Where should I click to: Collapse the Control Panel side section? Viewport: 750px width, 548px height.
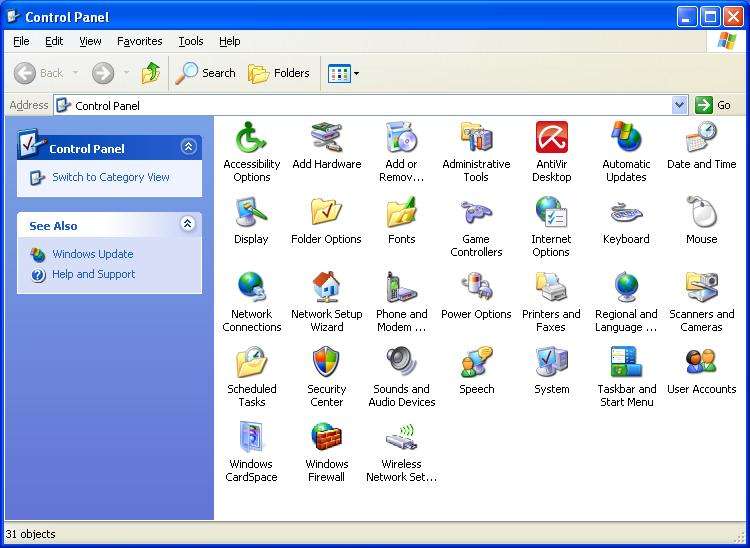tap(188, 146)
